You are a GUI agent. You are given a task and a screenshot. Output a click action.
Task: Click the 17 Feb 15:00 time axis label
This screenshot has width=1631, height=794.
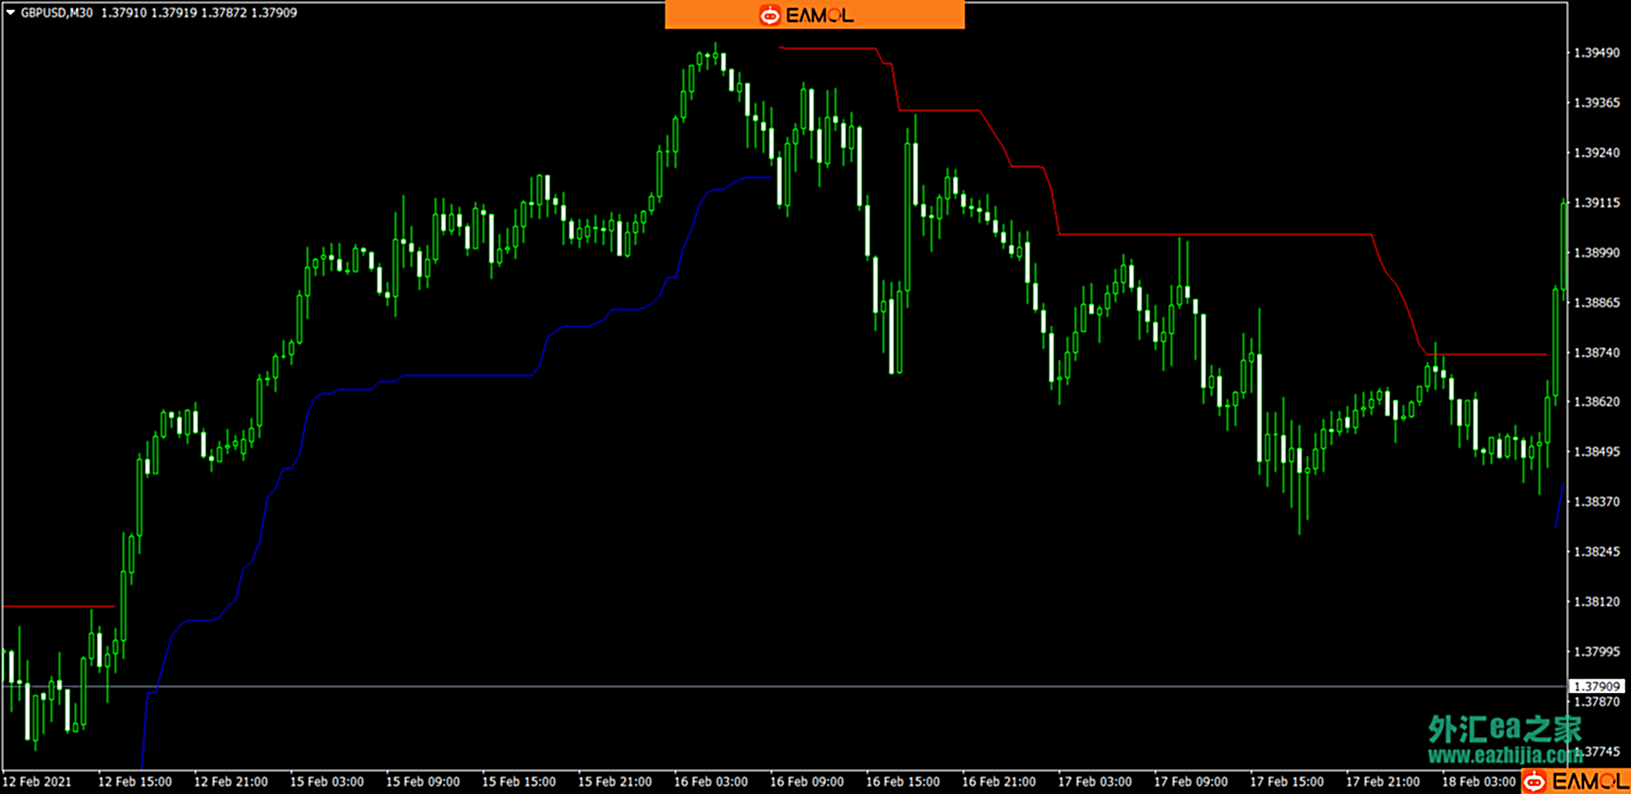[1286, 782]
